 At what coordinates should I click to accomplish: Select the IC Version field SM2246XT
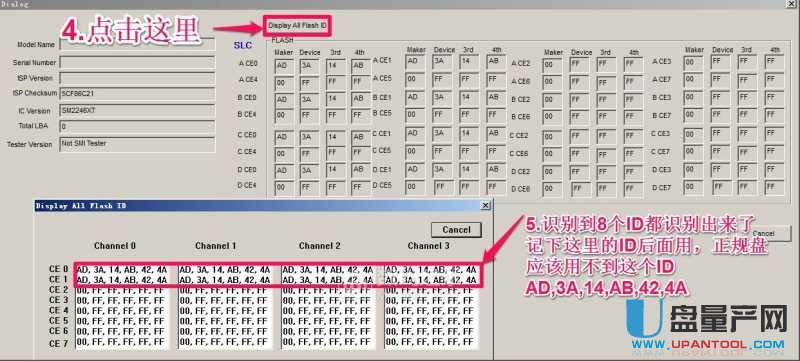tap(137, 110)
